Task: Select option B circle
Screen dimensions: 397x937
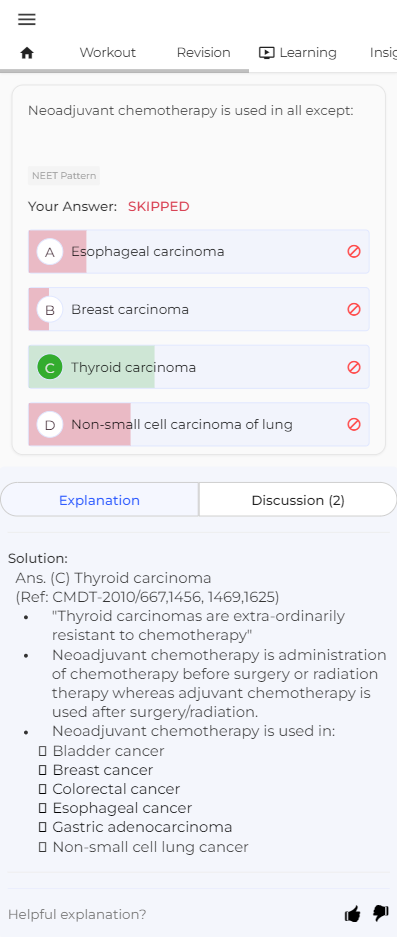Action: tap(50, 310)
